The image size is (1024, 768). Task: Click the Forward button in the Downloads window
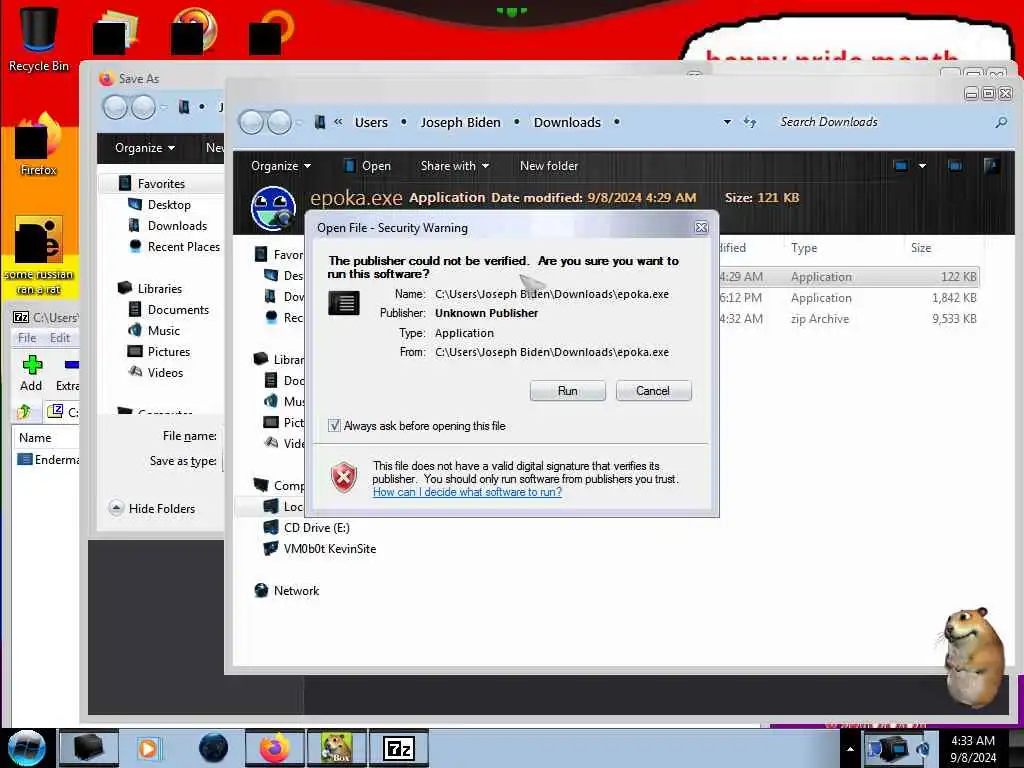click(x=280, y=122)
